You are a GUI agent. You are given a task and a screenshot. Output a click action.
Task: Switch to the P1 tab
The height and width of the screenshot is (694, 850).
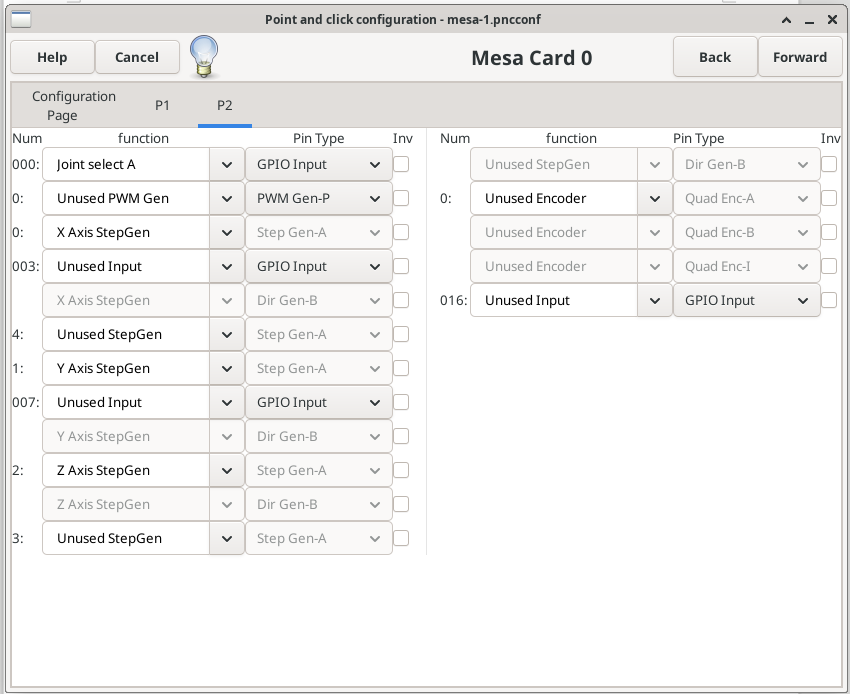[162, 105]
